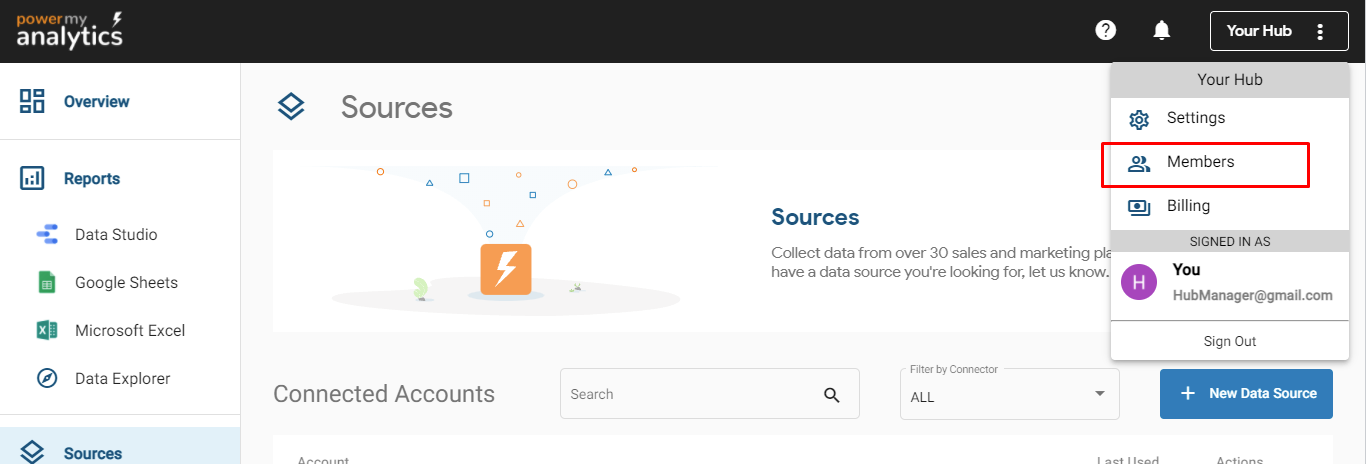This screenshot has width=1366, height=464.
Task: Click the Power My Analytics logo
Action: (x=69, y=30)
